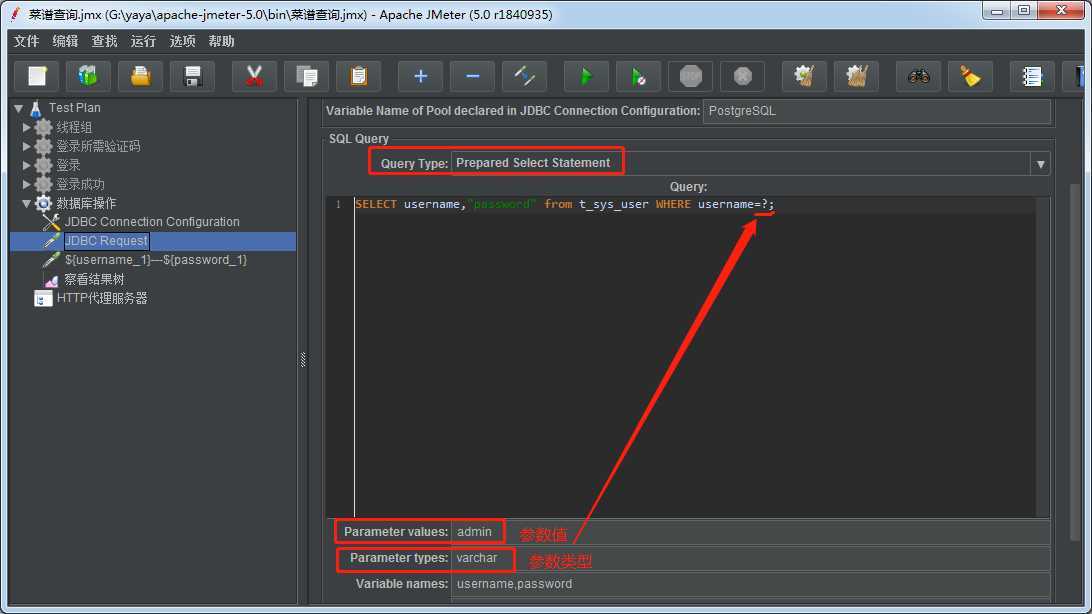Click the Shutdown test icon
Screen dimensions: 1092x614
(x=742, y=76)
